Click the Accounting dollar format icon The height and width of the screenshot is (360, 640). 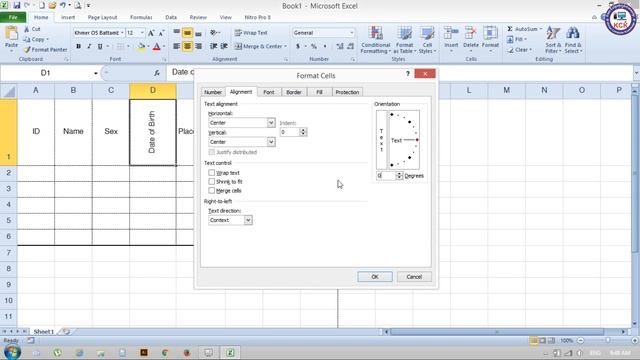(298, 47)
